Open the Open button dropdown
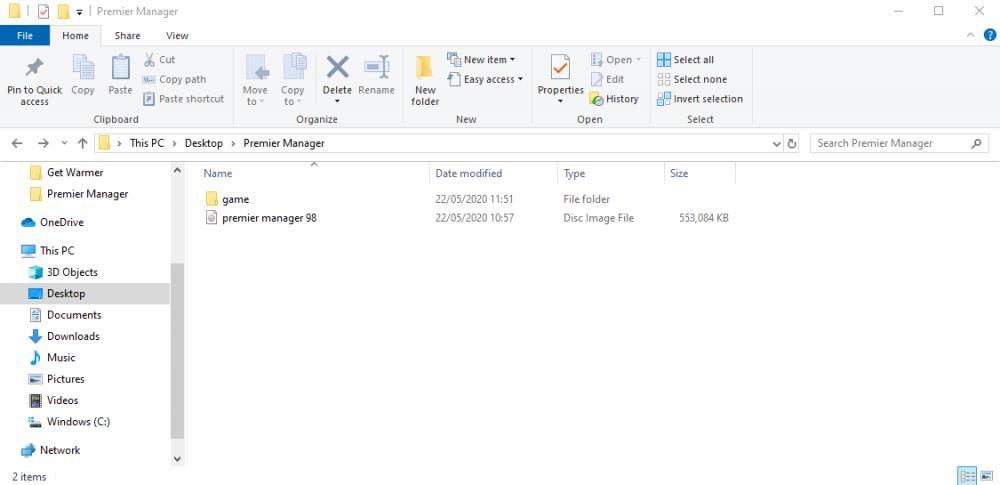The image size is (1000, 485). pos(616,59)
